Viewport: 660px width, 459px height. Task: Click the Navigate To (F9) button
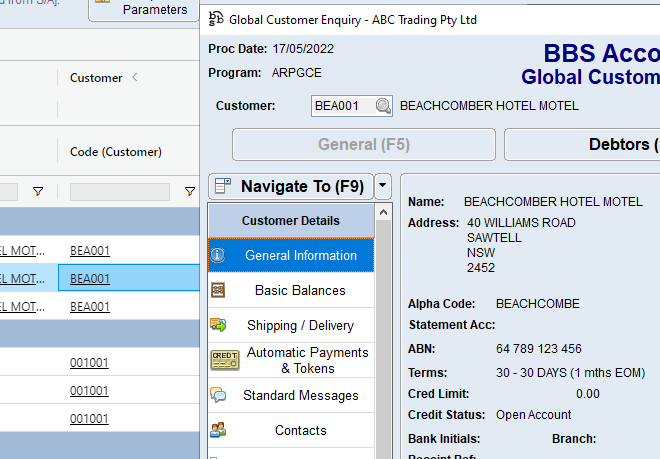click(290, 185)
